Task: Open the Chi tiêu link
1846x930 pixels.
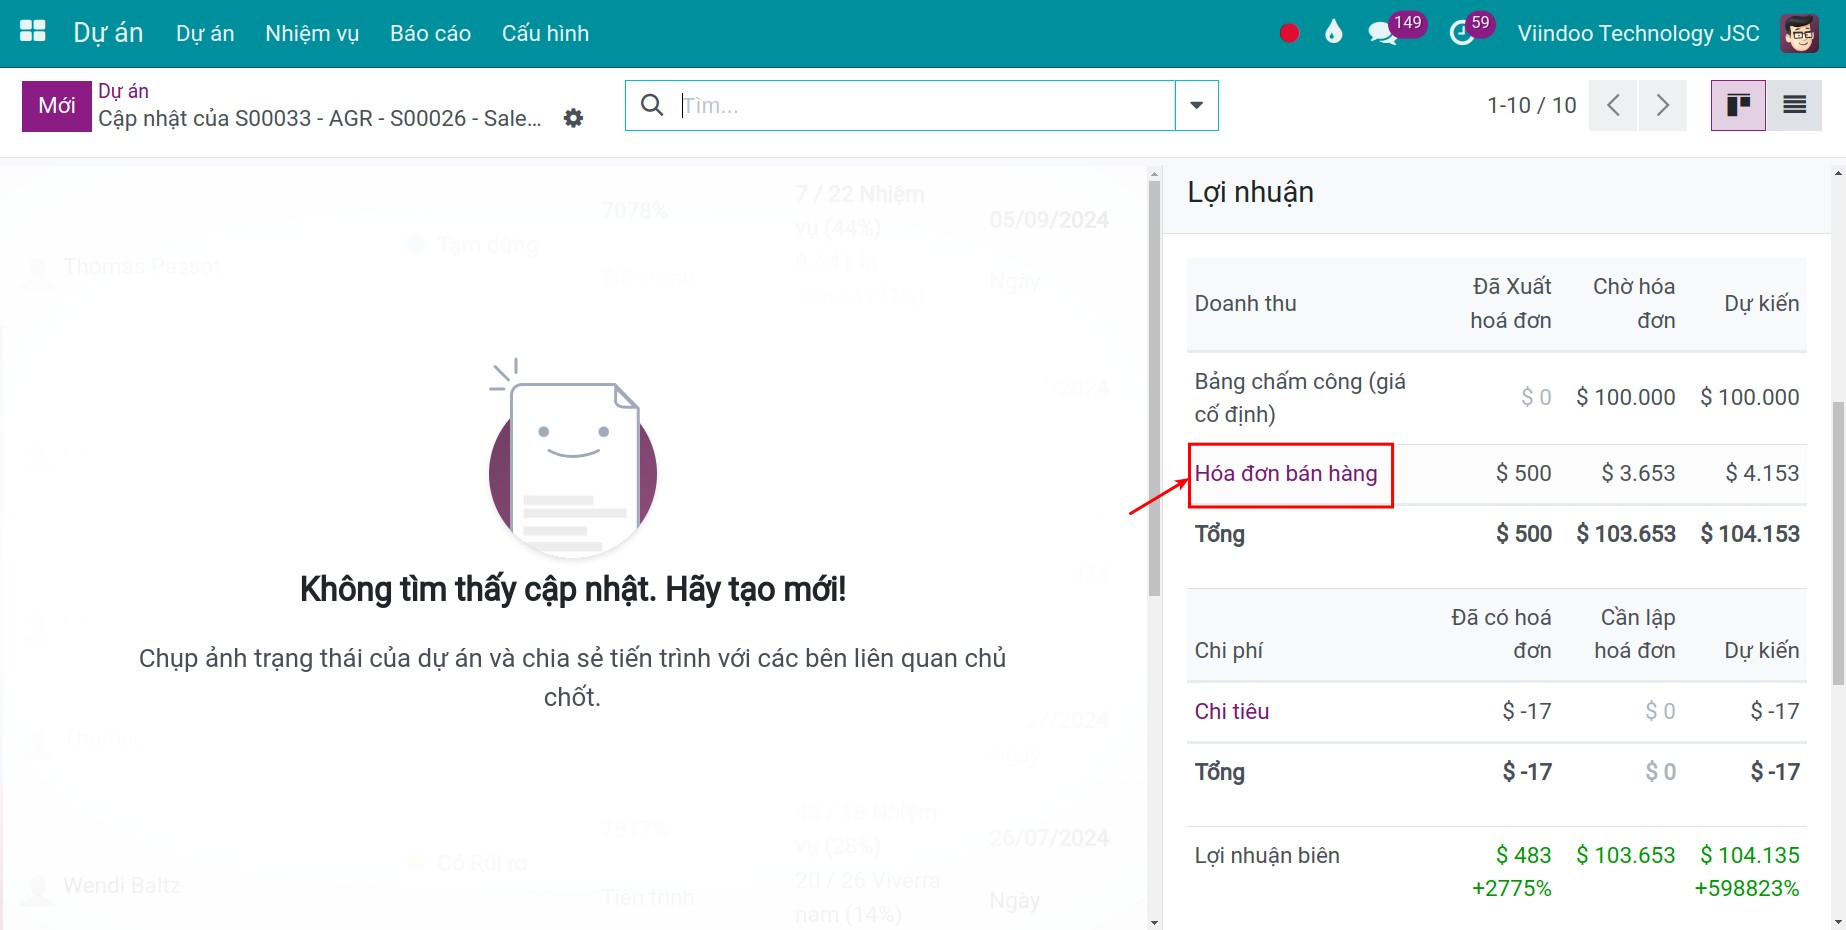Action: tap(1232, 711)
